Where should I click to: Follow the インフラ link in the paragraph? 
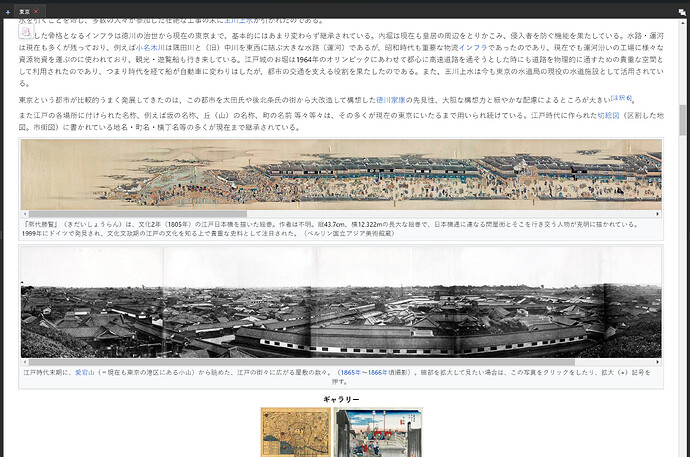473,48
